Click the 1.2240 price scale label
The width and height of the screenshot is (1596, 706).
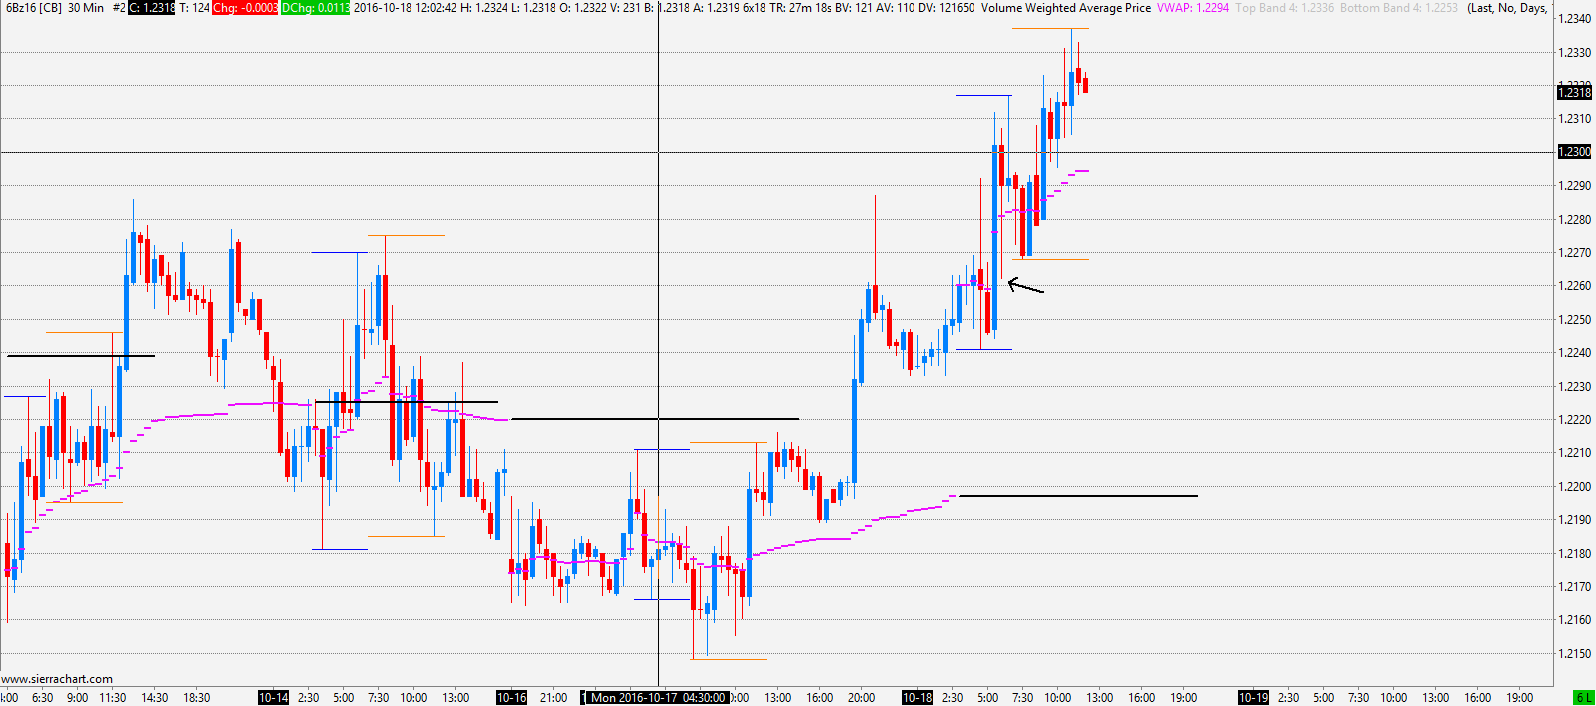coord(1575,353)
